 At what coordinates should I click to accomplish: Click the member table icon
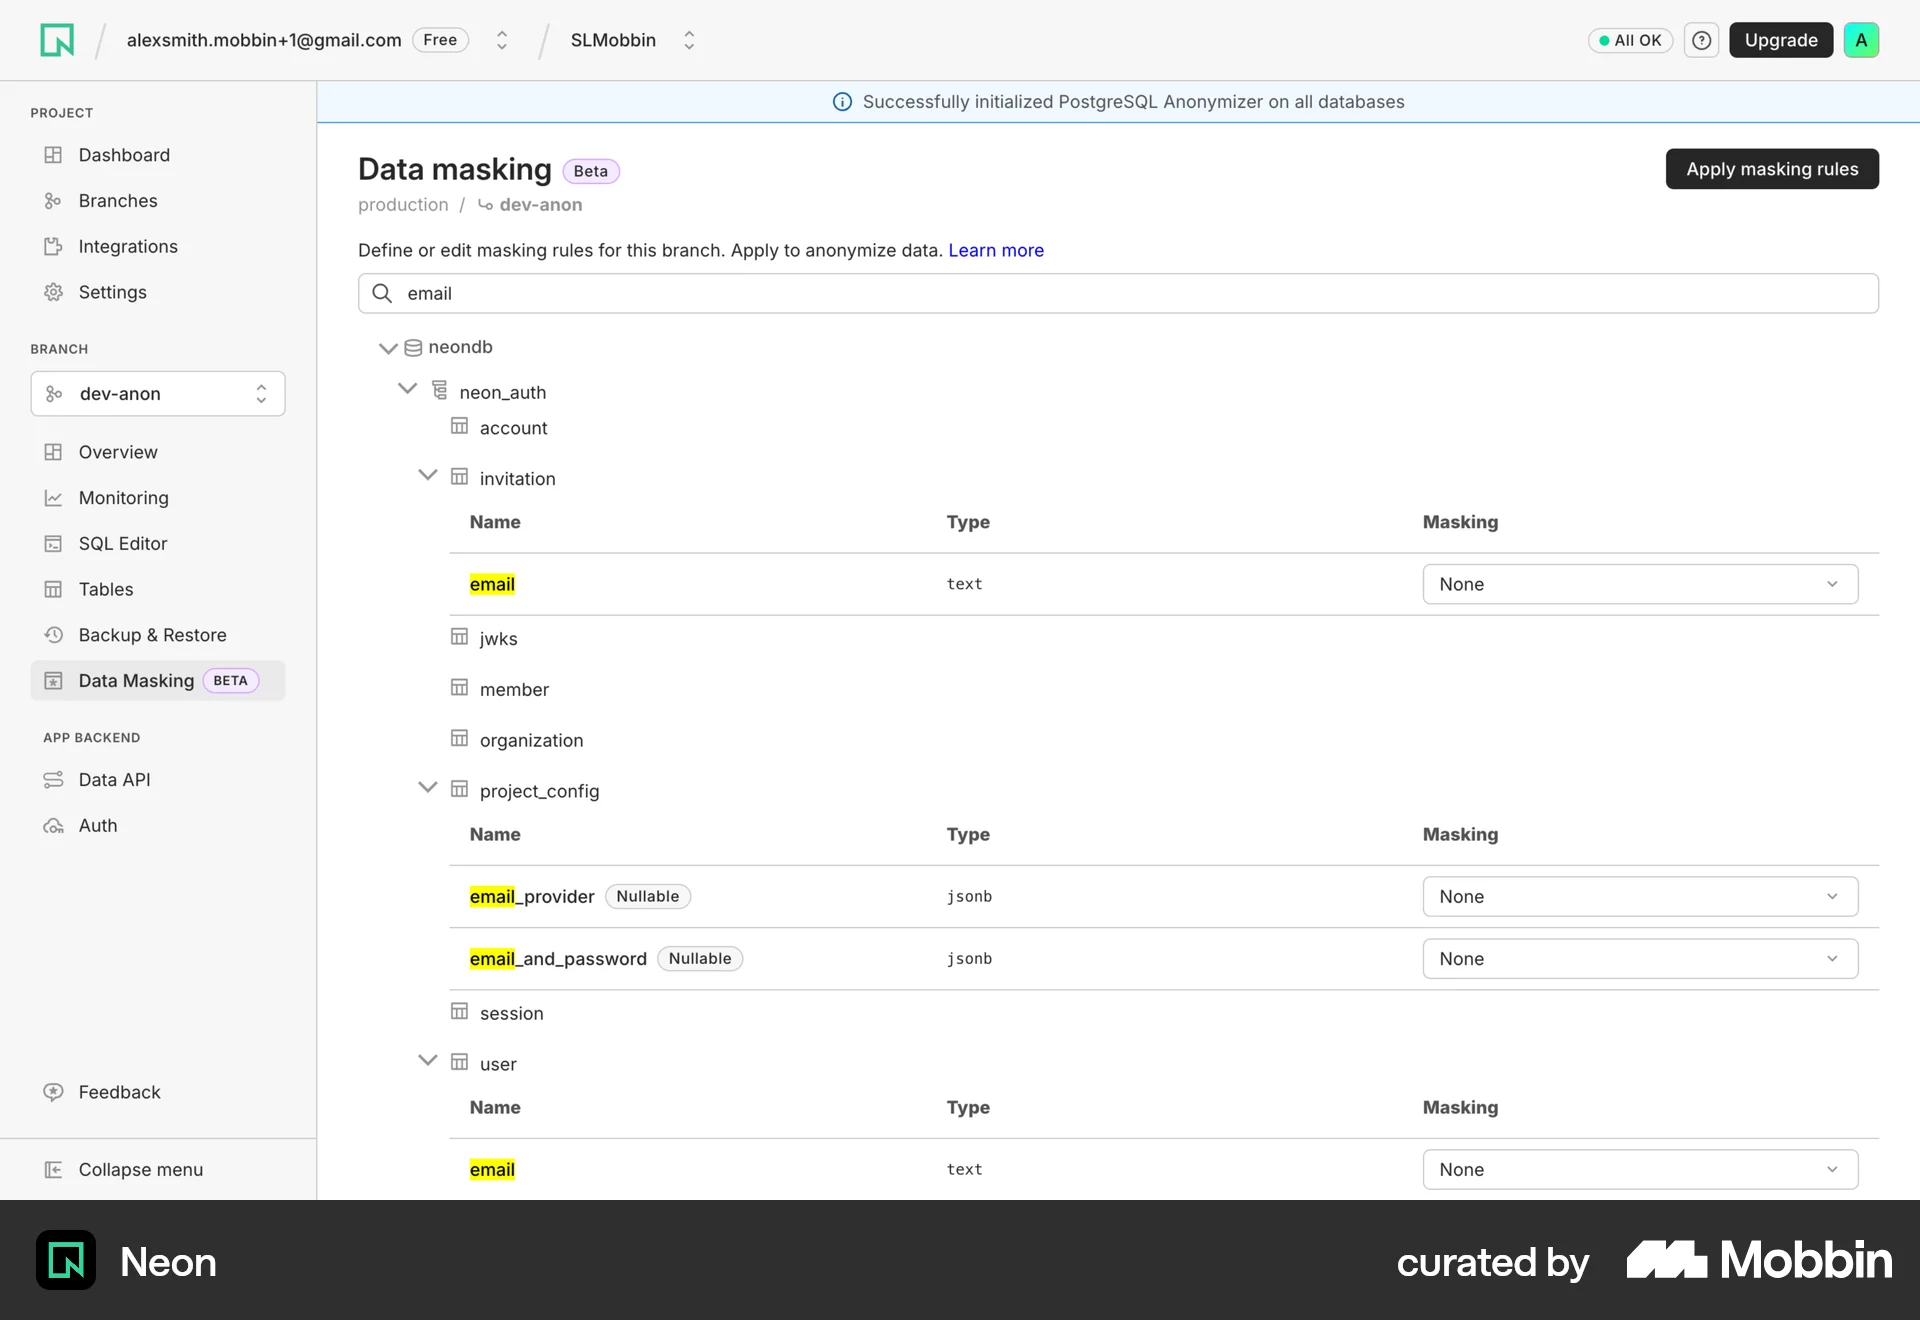click(459, 688)
